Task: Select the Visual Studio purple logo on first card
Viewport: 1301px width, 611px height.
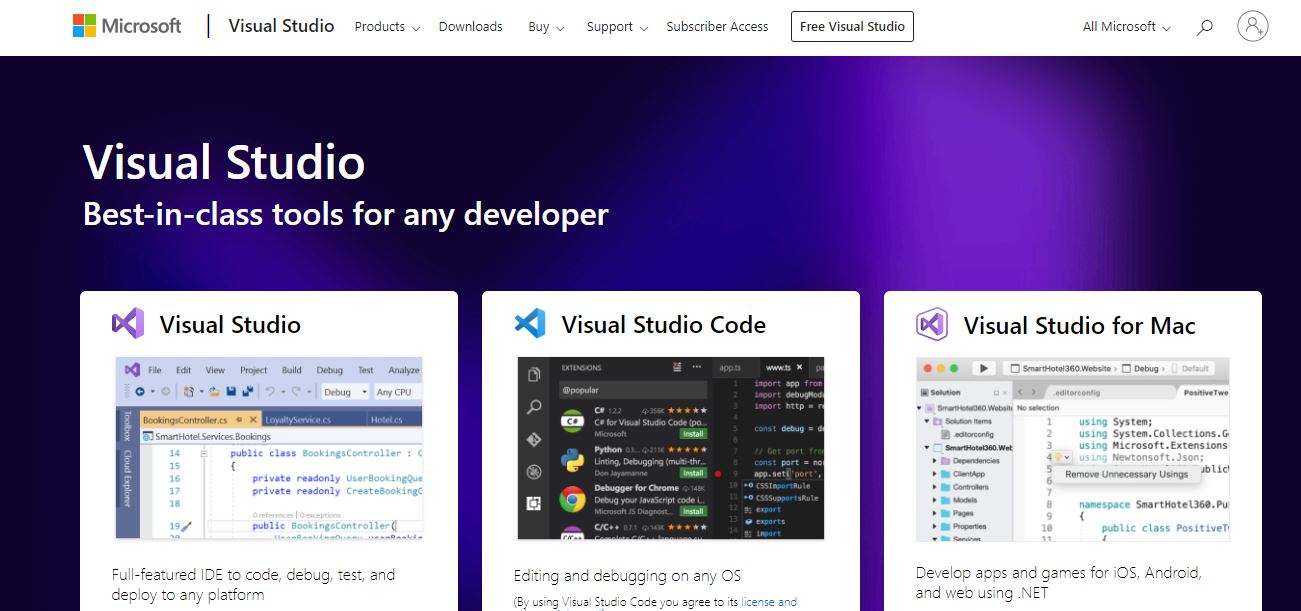Action: click(127, 323)
